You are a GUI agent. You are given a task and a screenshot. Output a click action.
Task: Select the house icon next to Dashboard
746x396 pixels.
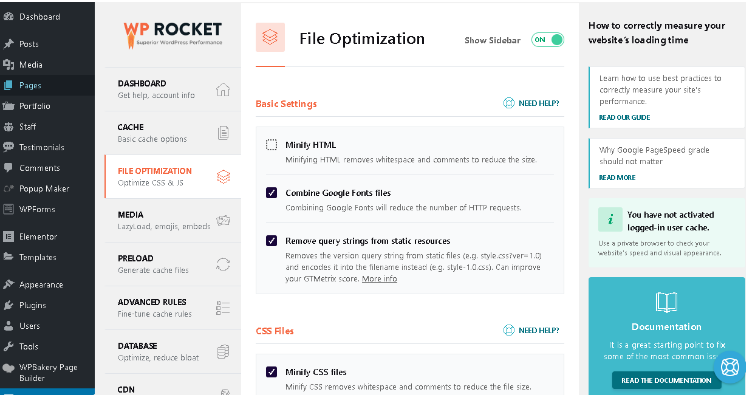point(223,89)
